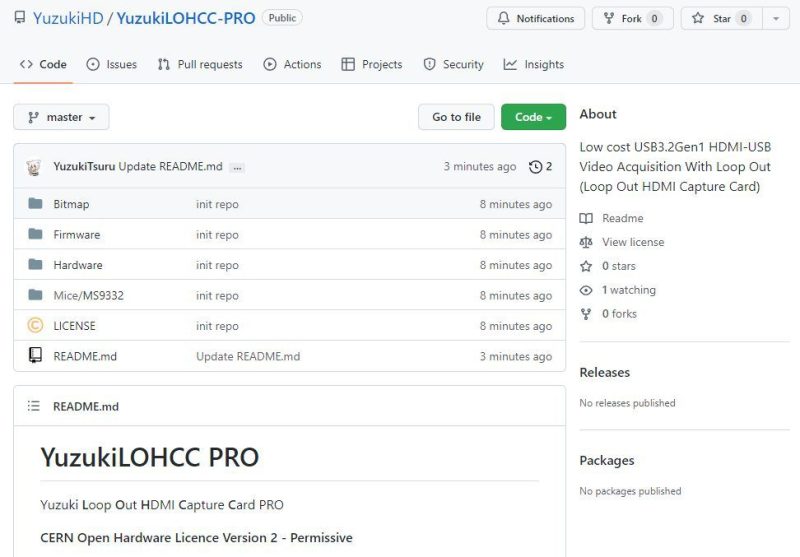Click the eye icon beside 1 watching
Screen dimensions: 800x557
point(586,290)
